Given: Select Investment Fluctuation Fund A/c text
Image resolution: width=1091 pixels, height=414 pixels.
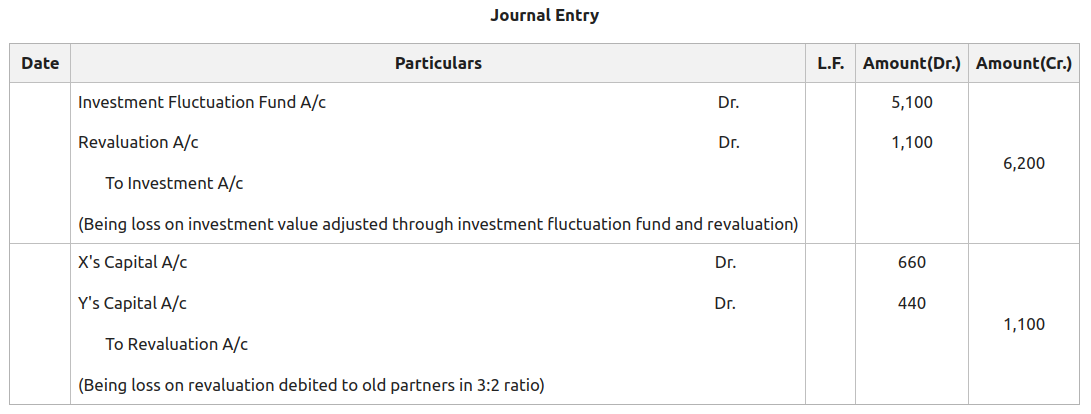Looking at the screenshot, I should [202, 103].
